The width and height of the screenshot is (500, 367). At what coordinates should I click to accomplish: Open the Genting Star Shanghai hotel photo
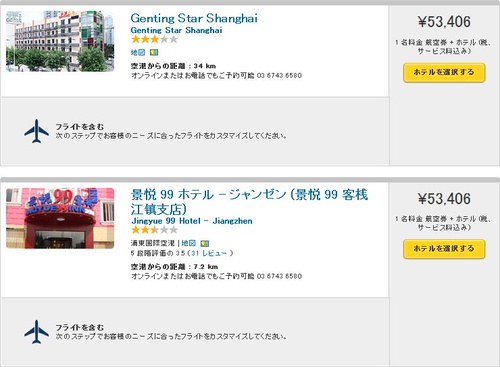click(x=60, y=41)
